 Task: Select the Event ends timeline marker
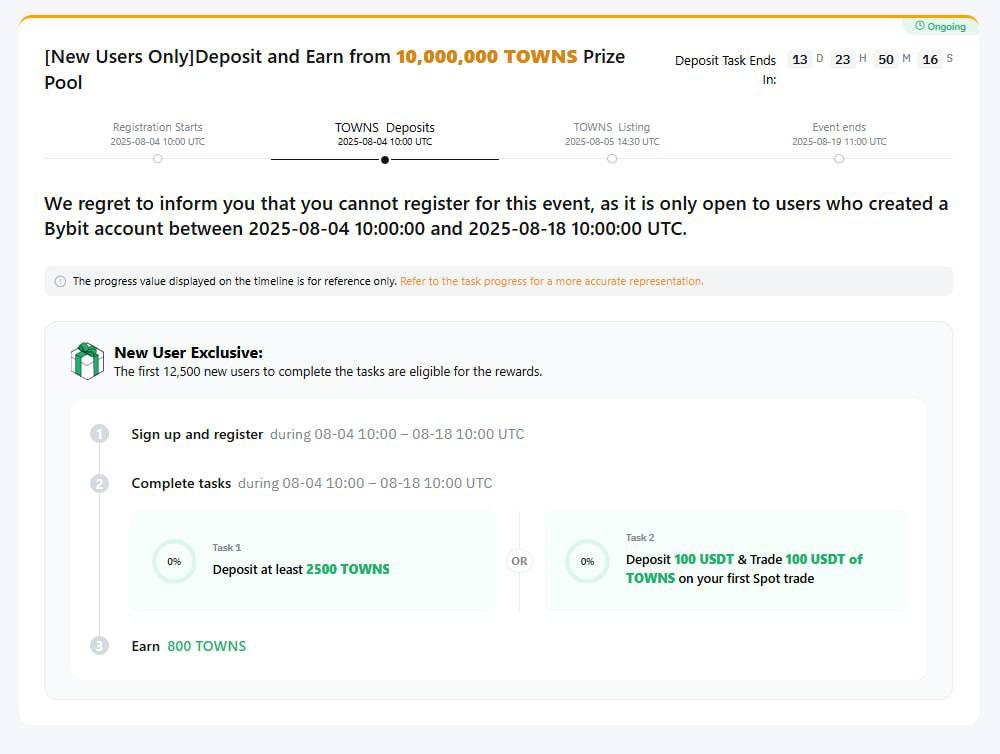839,159
